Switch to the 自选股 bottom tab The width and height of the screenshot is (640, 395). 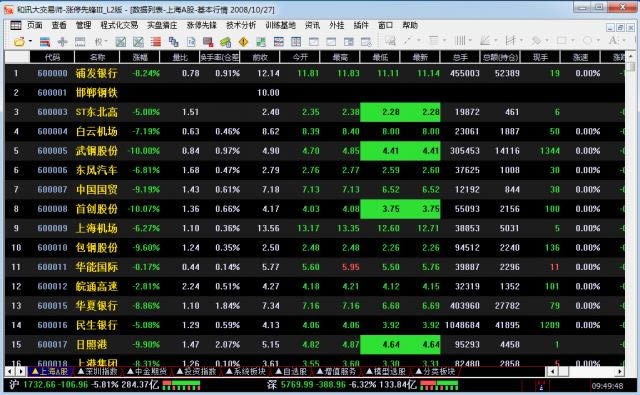click(291, 371)
